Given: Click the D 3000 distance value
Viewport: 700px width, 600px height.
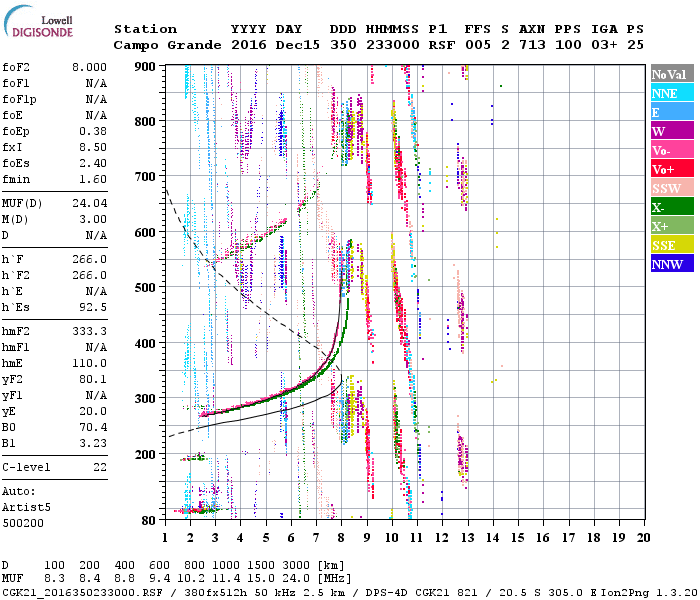Looking at the screenshot, I should pyautogui.click(x=296, y=565).
